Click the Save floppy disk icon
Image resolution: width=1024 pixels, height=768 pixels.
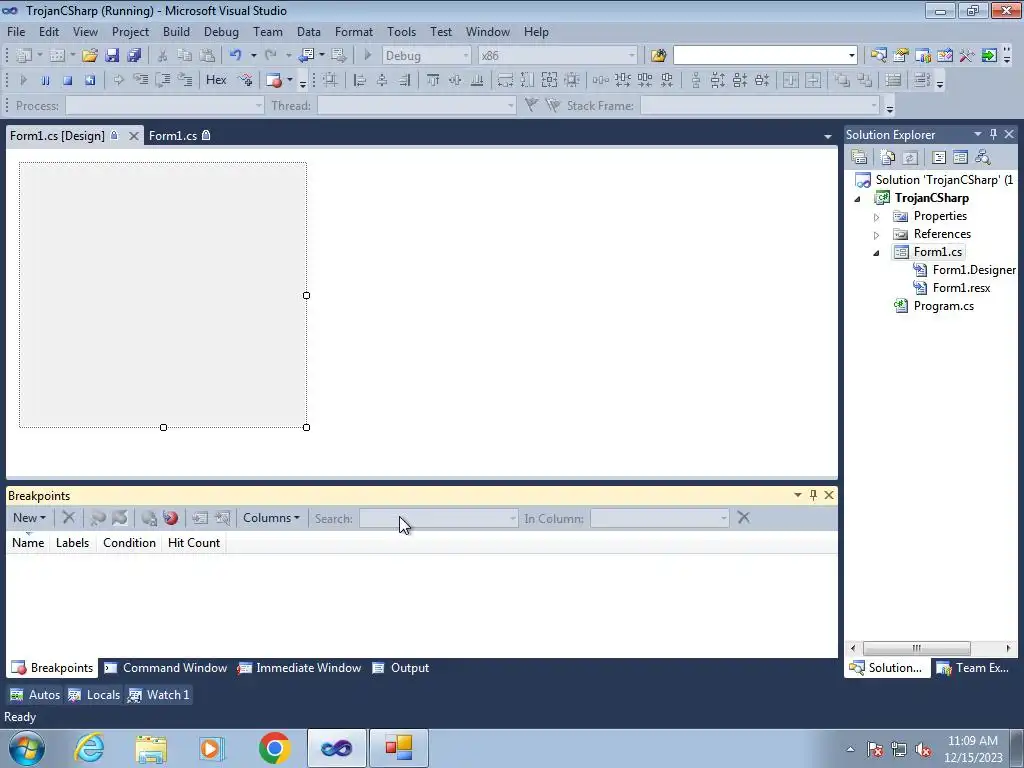point(112,56)
